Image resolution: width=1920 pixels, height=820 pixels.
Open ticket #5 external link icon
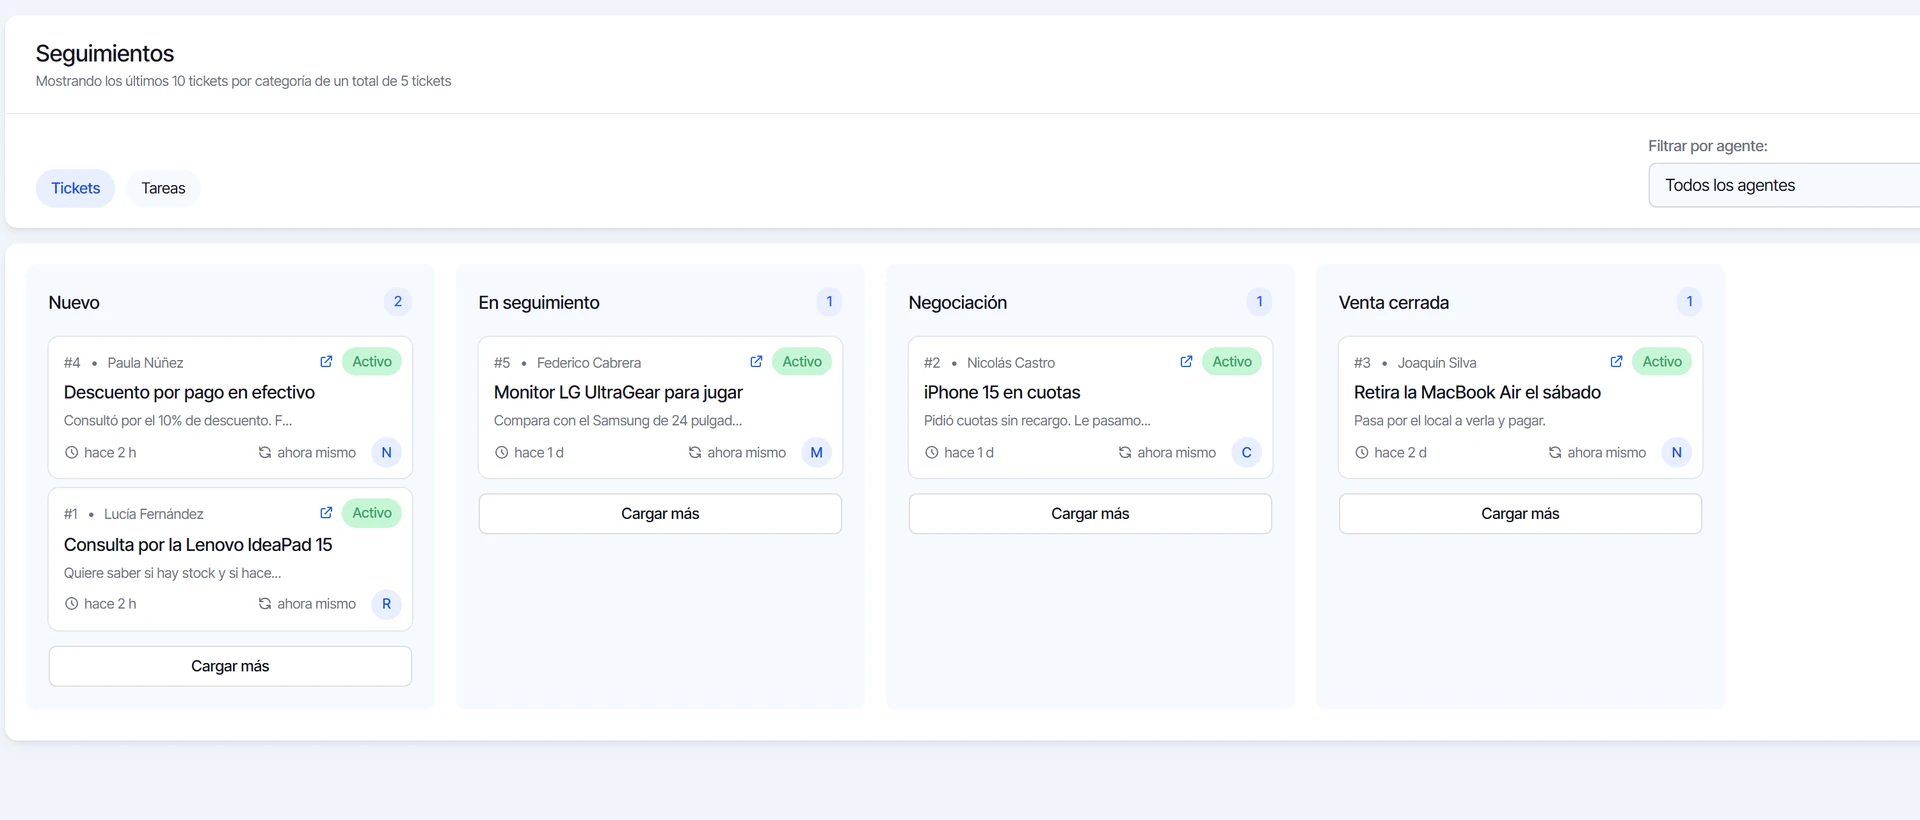point(756,362)
